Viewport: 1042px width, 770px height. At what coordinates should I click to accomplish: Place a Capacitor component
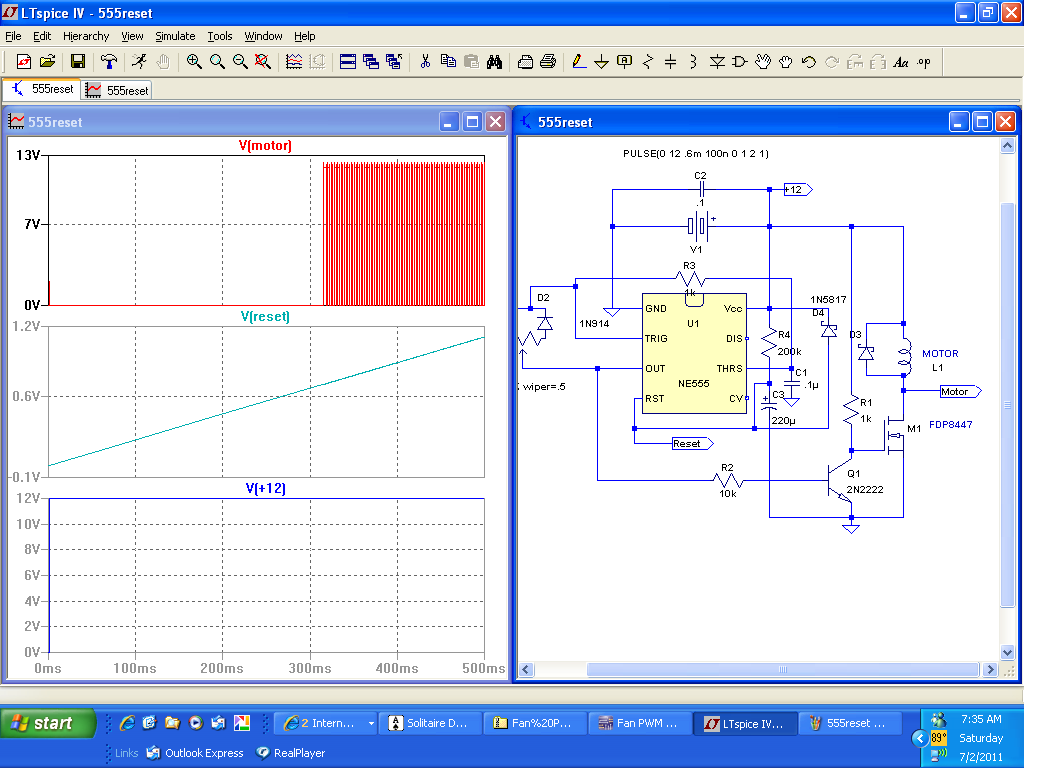pos(671,62)
